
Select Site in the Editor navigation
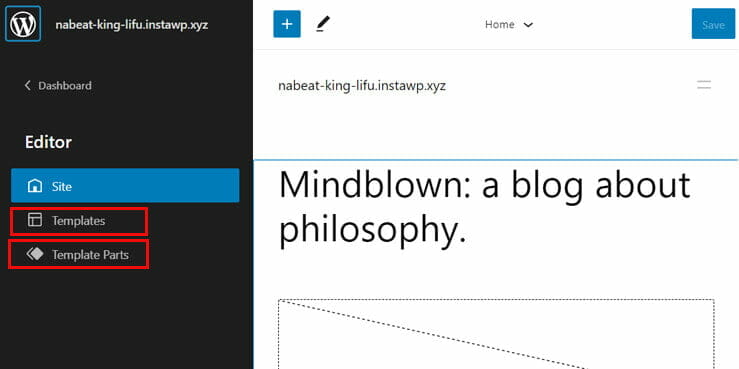125,186
